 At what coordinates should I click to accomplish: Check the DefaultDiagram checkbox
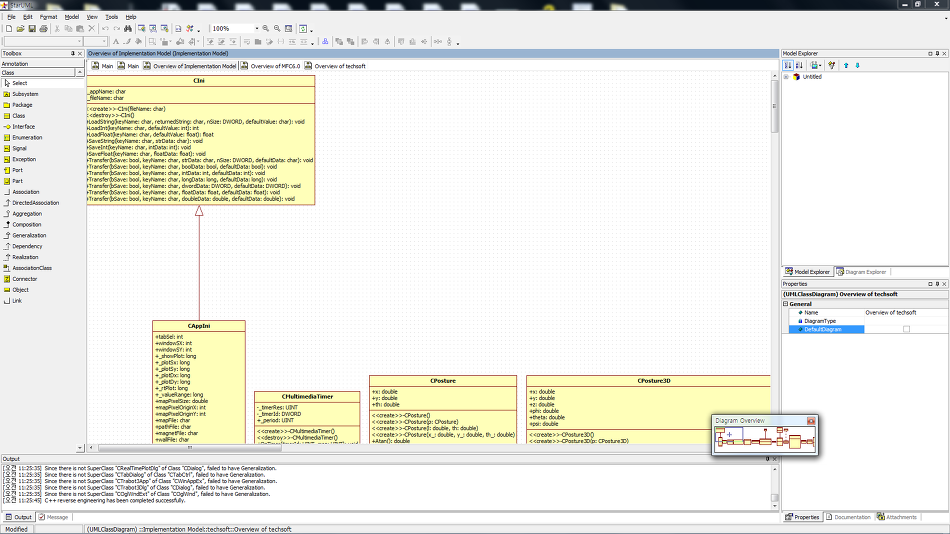click(x=906, y=329)
